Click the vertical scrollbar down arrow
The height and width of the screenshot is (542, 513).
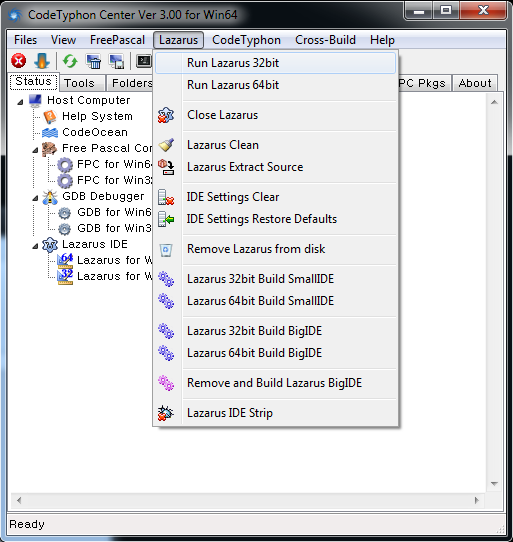coord(494,484)
